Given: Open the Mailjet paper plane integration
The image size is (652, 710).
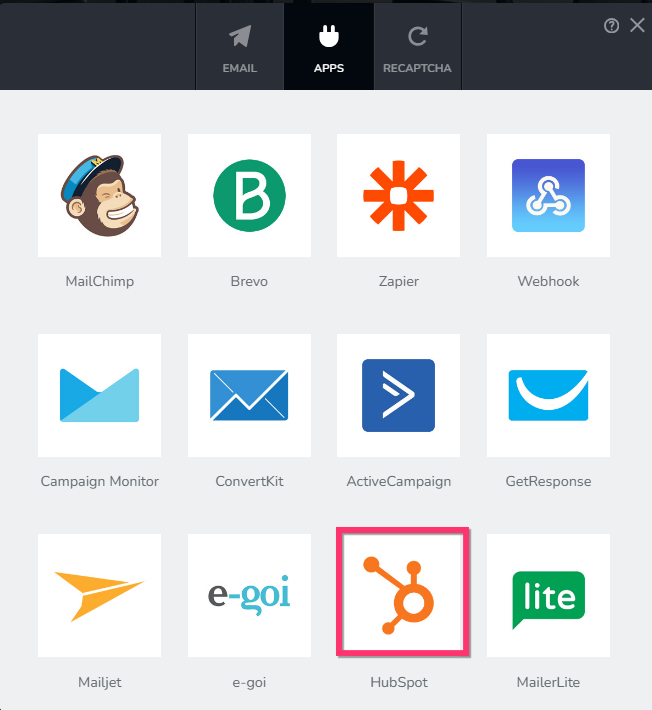Looking at the screenshot, I should [100, 595].
